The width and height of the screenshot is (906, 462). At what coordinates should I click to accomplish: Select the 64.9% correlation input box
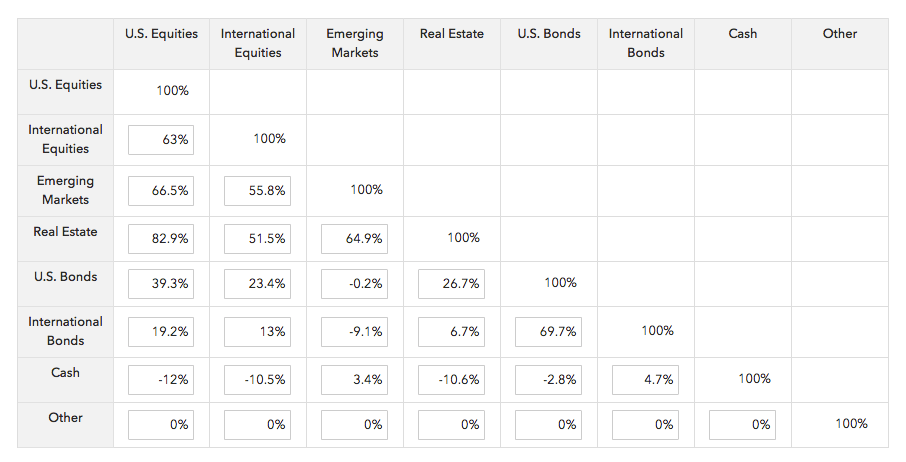pyautogui.click(x=354, y=239)
